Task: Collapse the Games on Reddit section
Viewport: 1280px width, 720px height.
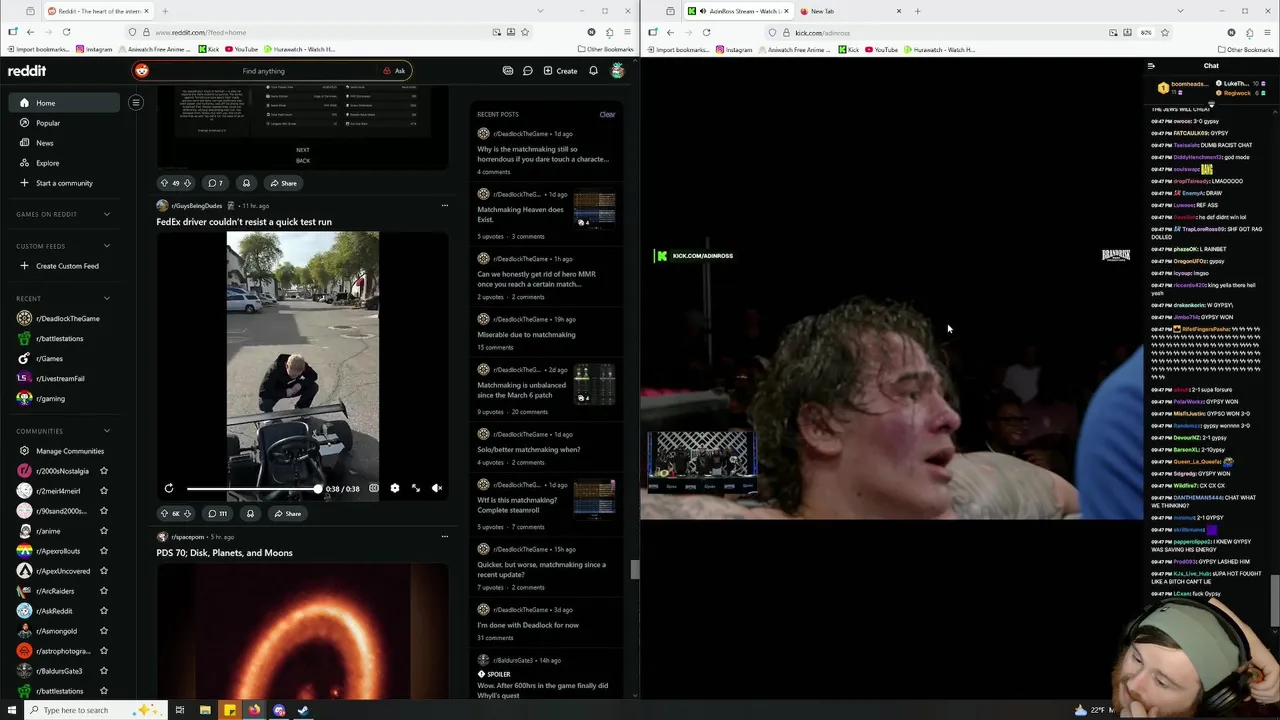Action: pos(107,214)
